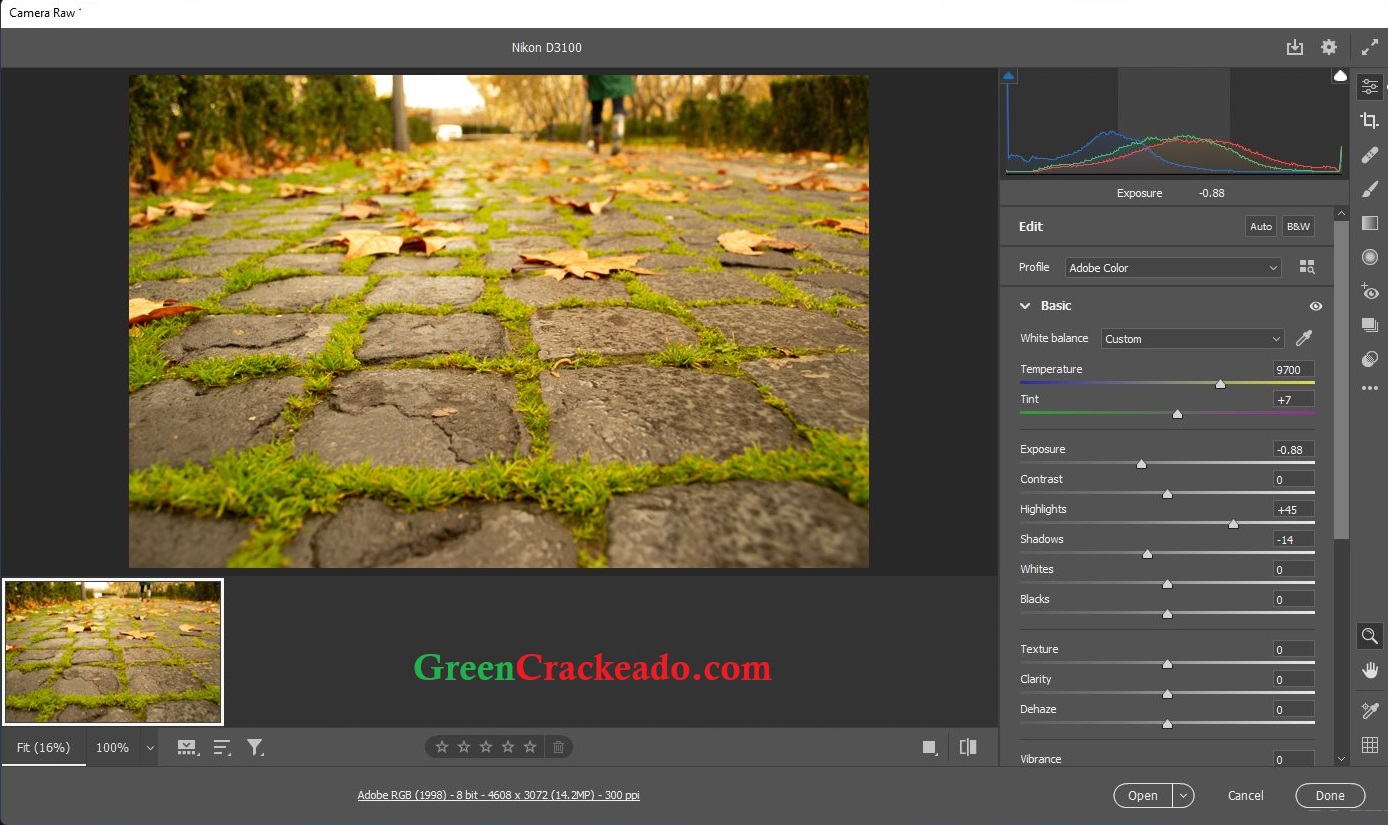1388x825 pixels.
Task: Select the Hand tool
Action: (x=1370, y=670)
